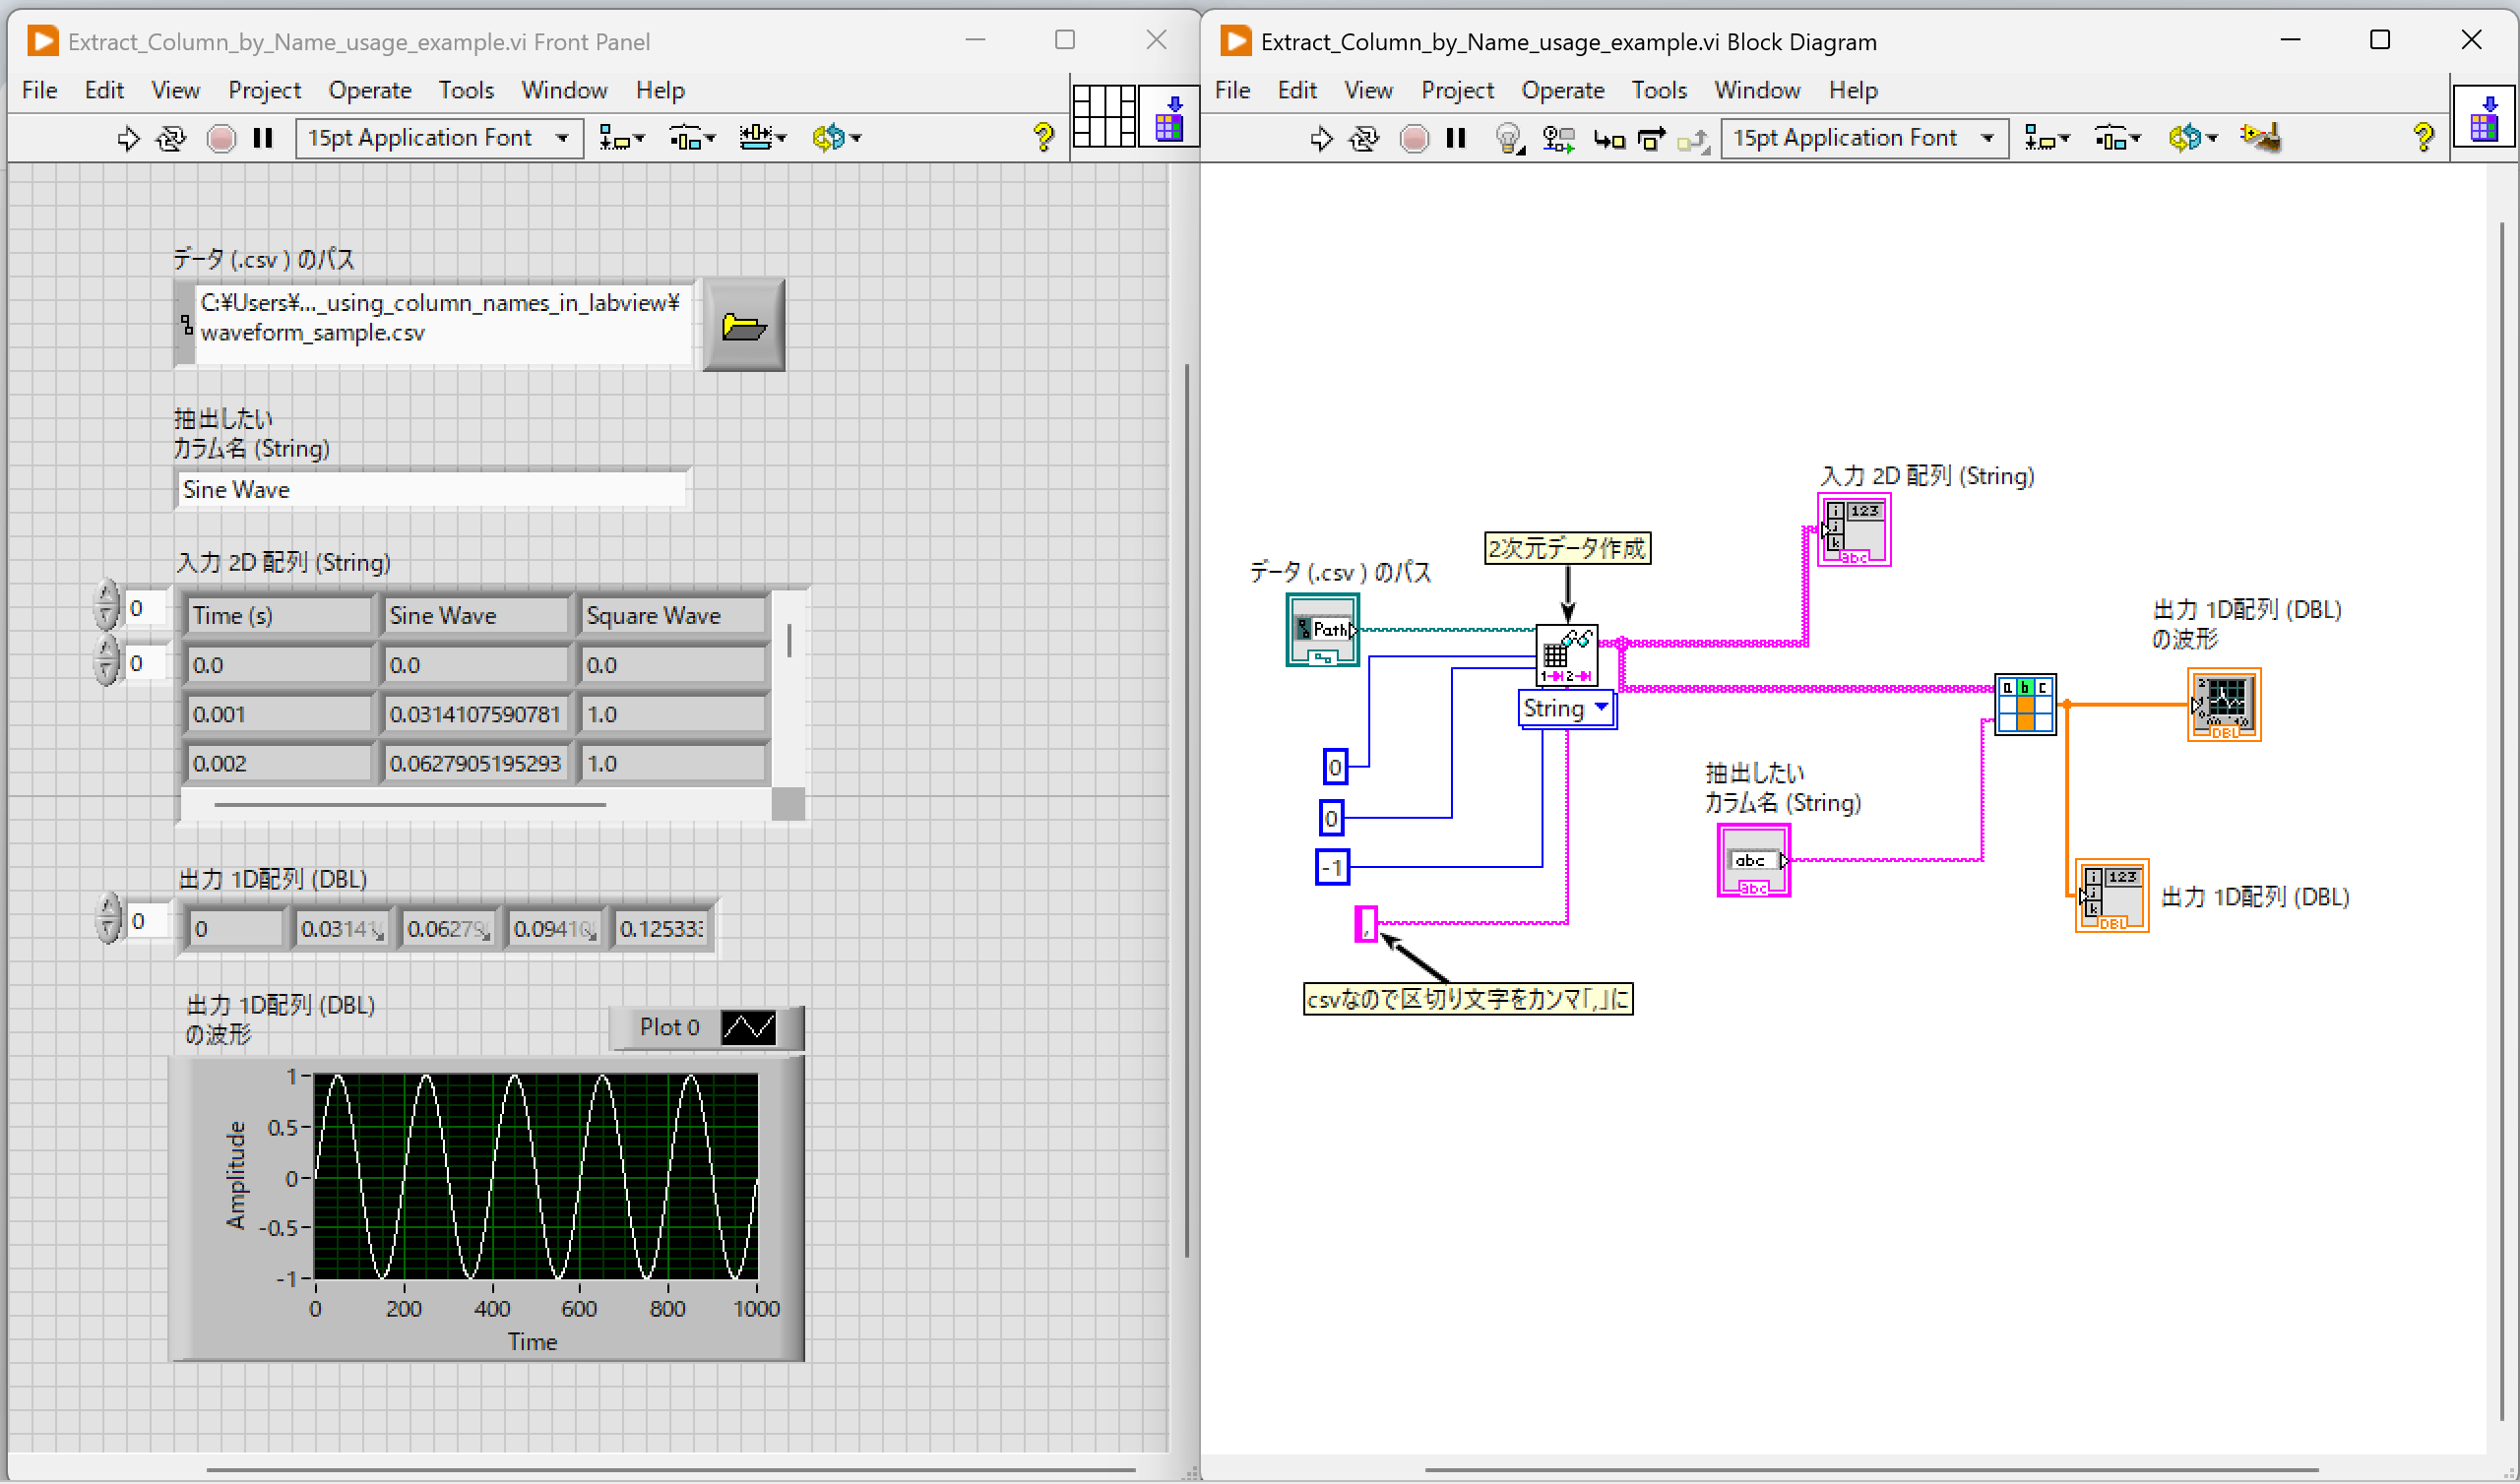Open Resize Objects menu in Front Panel
The width and height of the screenshot is (2520, 1484).
click(763, 138)
